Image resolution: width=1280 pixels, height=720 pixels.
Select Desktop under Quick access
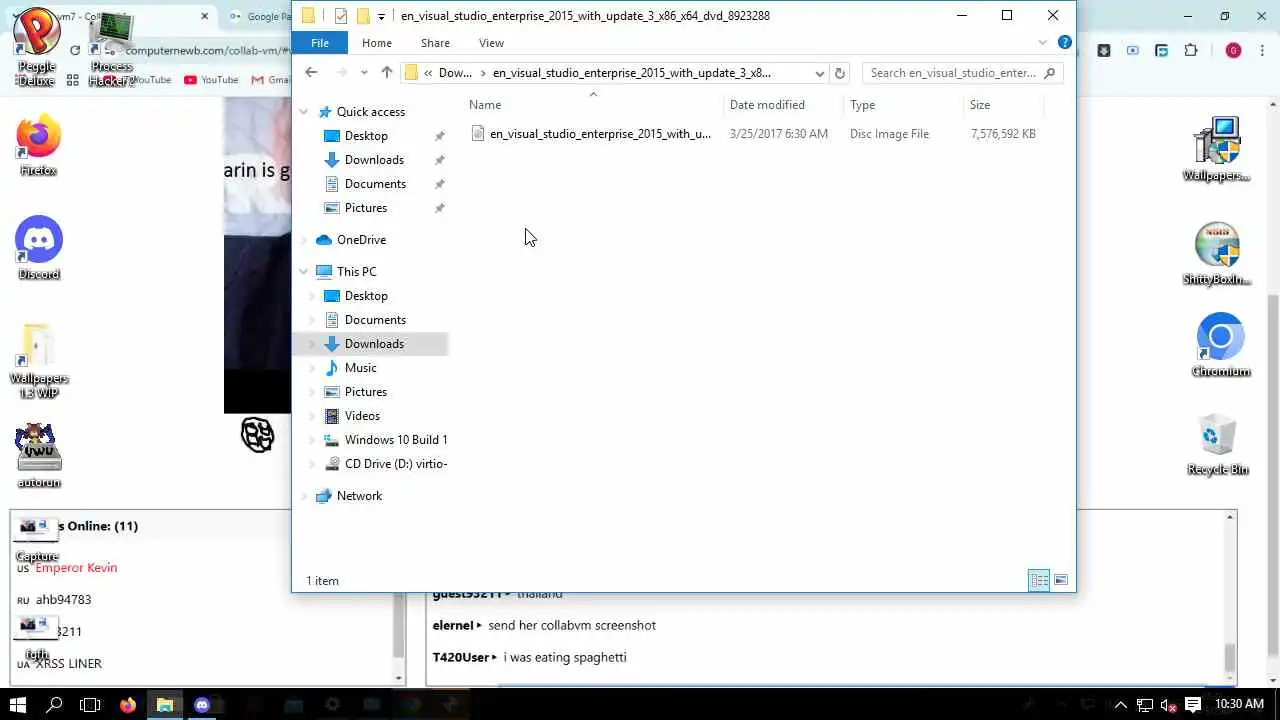coord(366,136)
